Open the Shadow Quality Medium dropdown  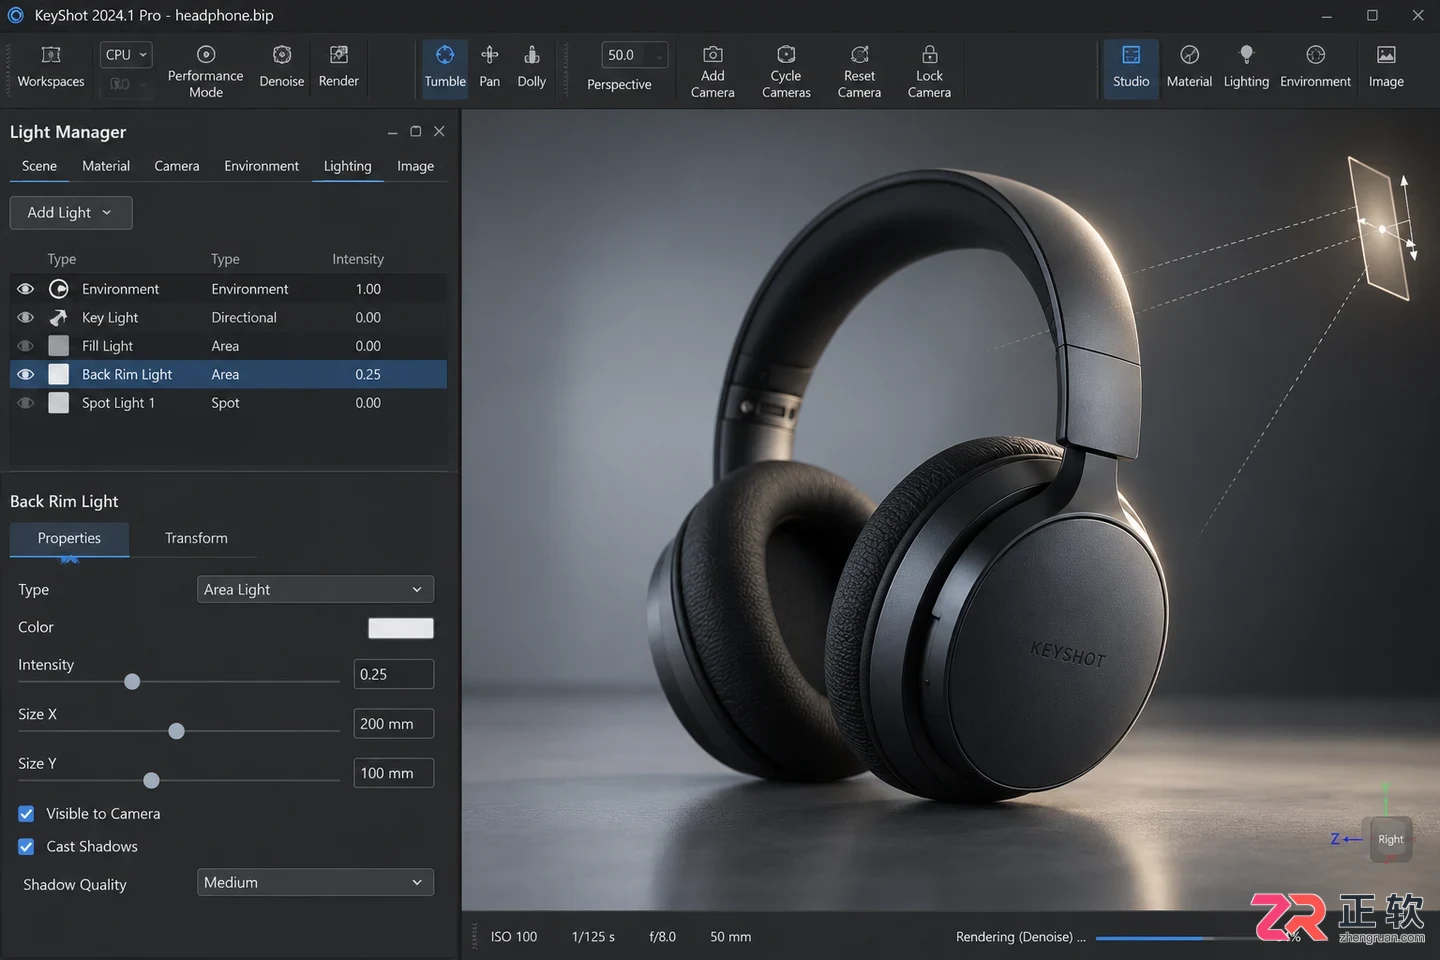click(x=315, y=883)
